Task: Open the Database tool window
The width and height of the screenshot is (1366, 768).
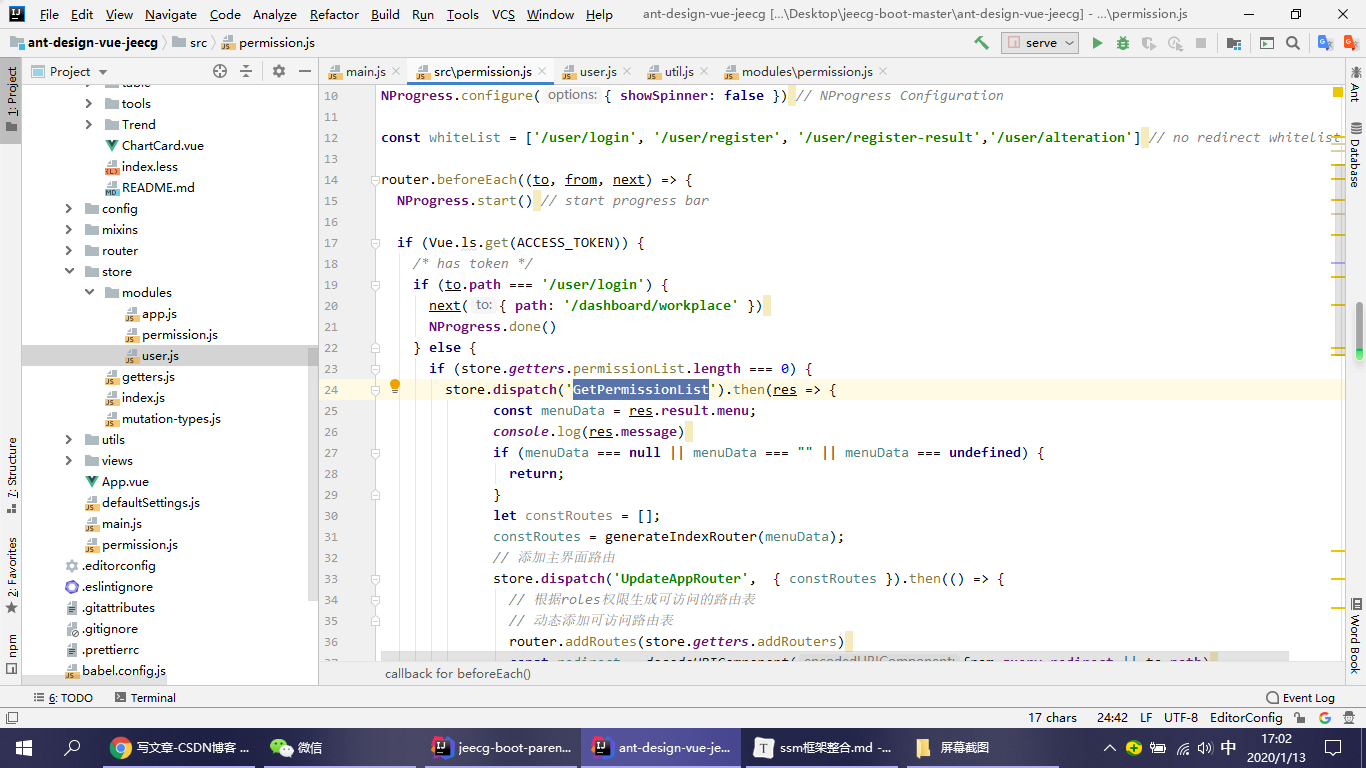Action: coord(1356,155)
